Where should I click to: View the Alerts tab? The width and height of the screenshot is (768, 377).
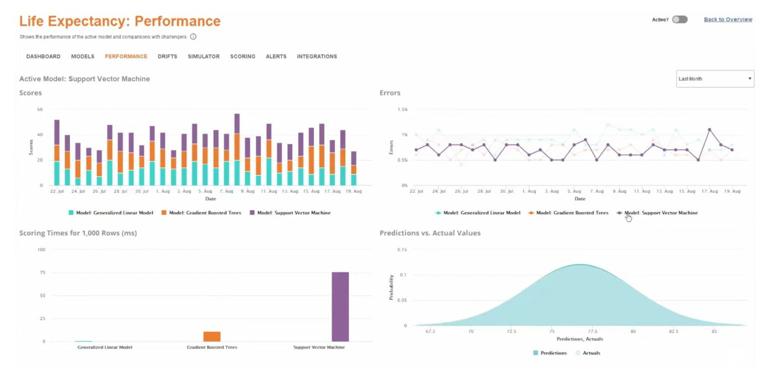click(276, 57)
